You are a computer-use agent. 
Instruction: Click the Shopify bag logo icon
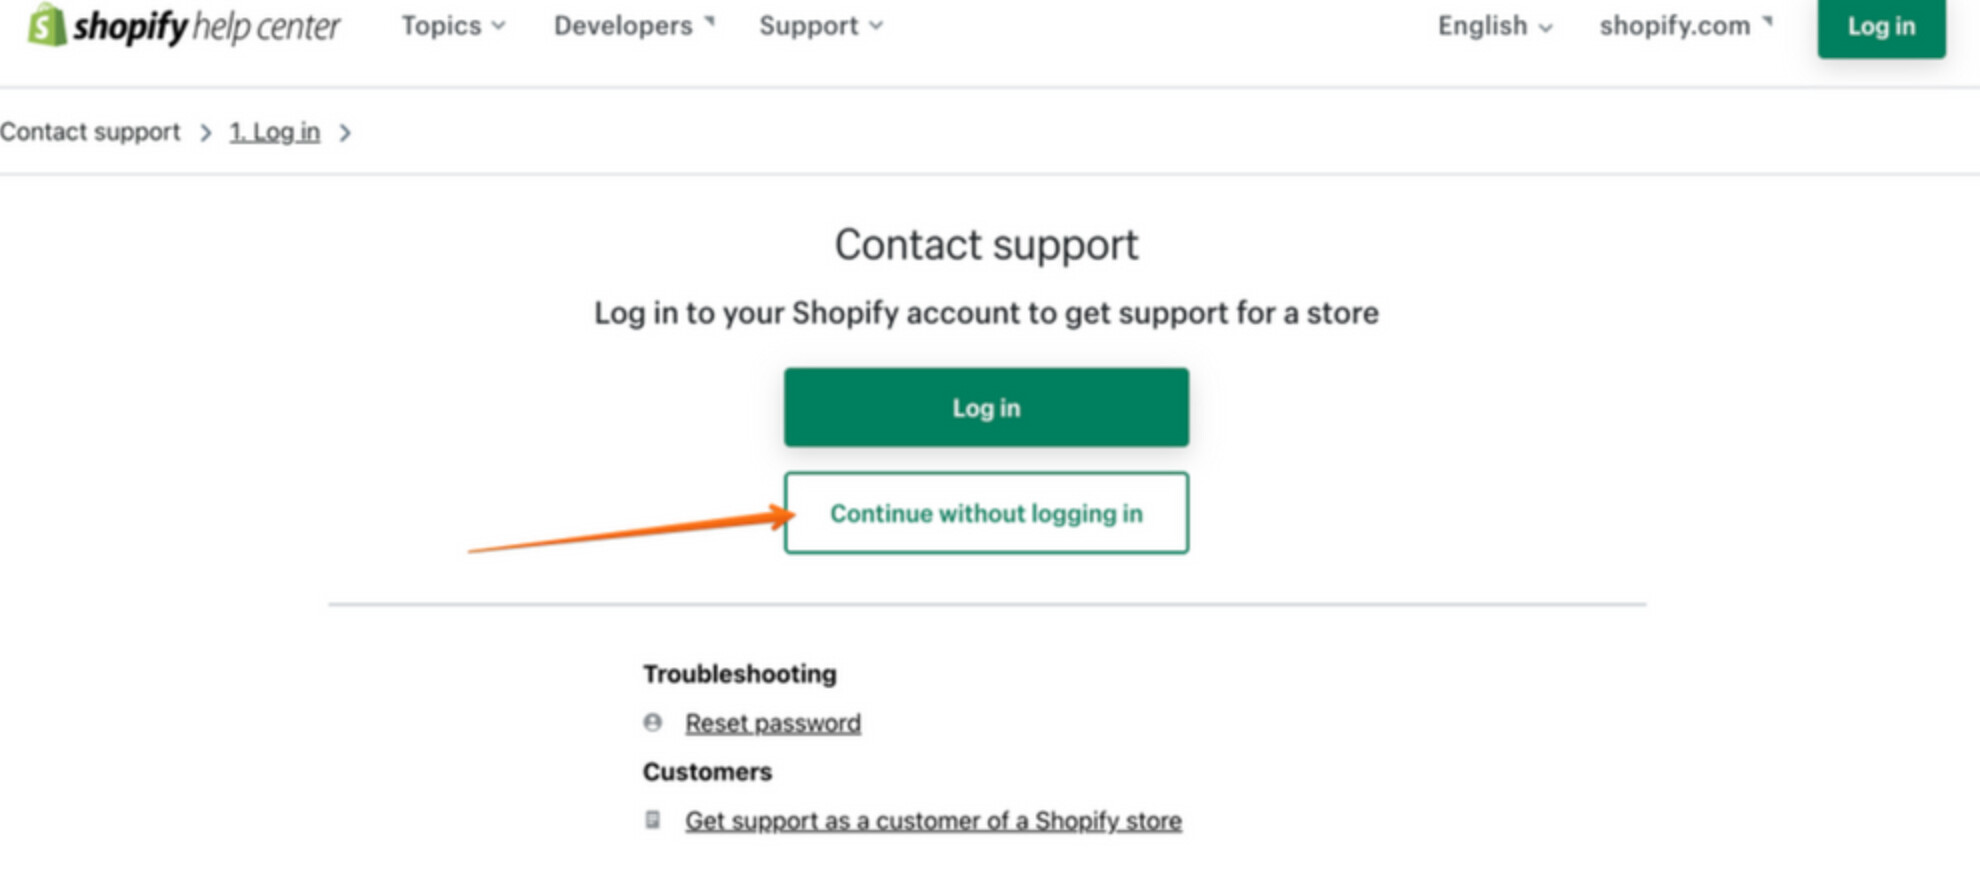(46, 25)
